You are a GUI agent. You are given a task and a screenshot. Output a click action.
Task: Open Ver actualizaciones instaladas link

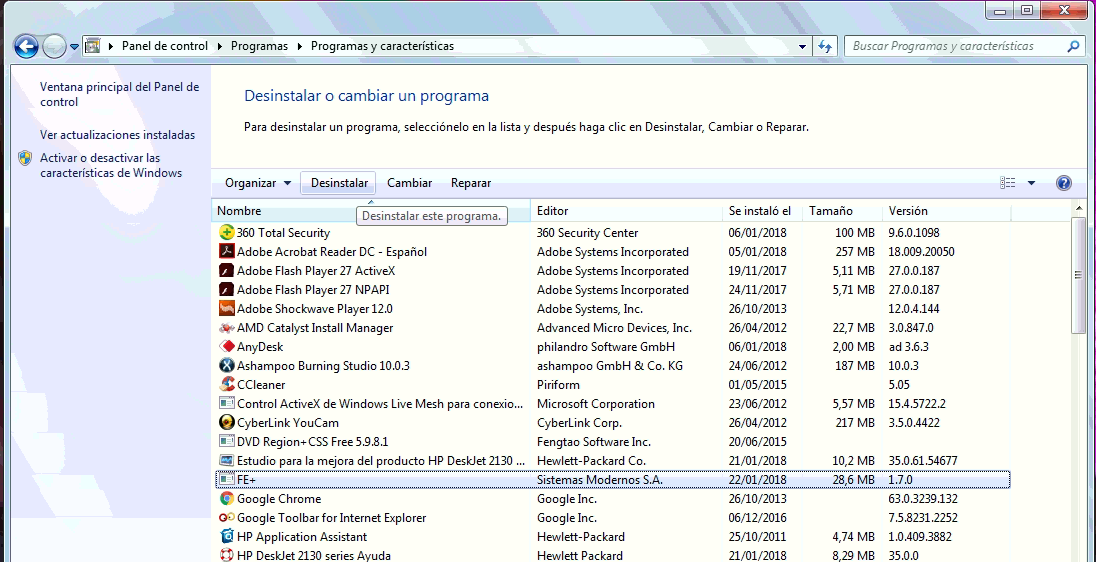(x=117, y=135)
